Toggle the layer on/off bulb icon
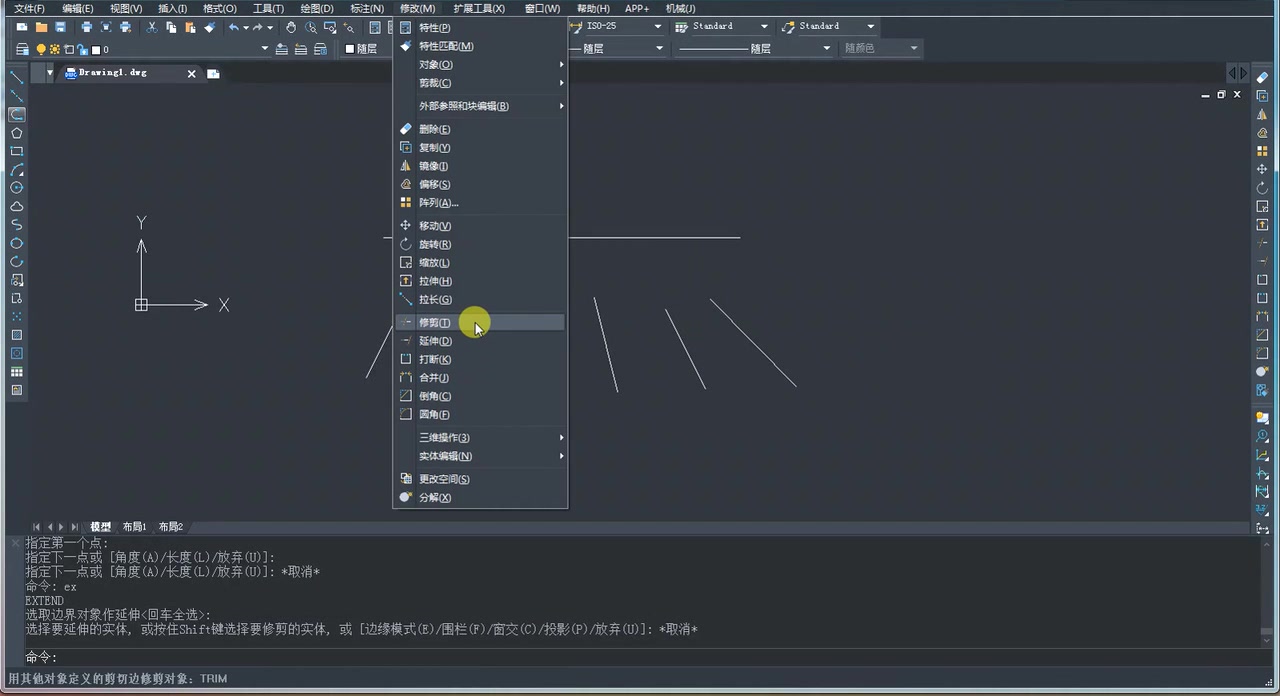1280x696 pixels. [41, 48]
